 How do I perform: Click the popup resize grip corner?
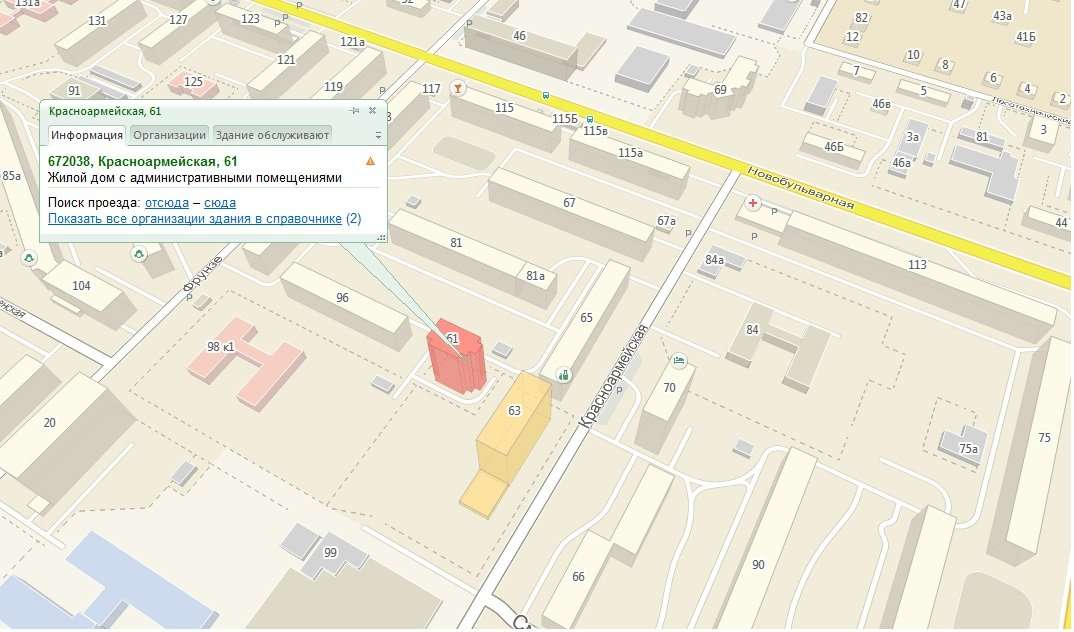pyautogui.click(x=382, y=237)
